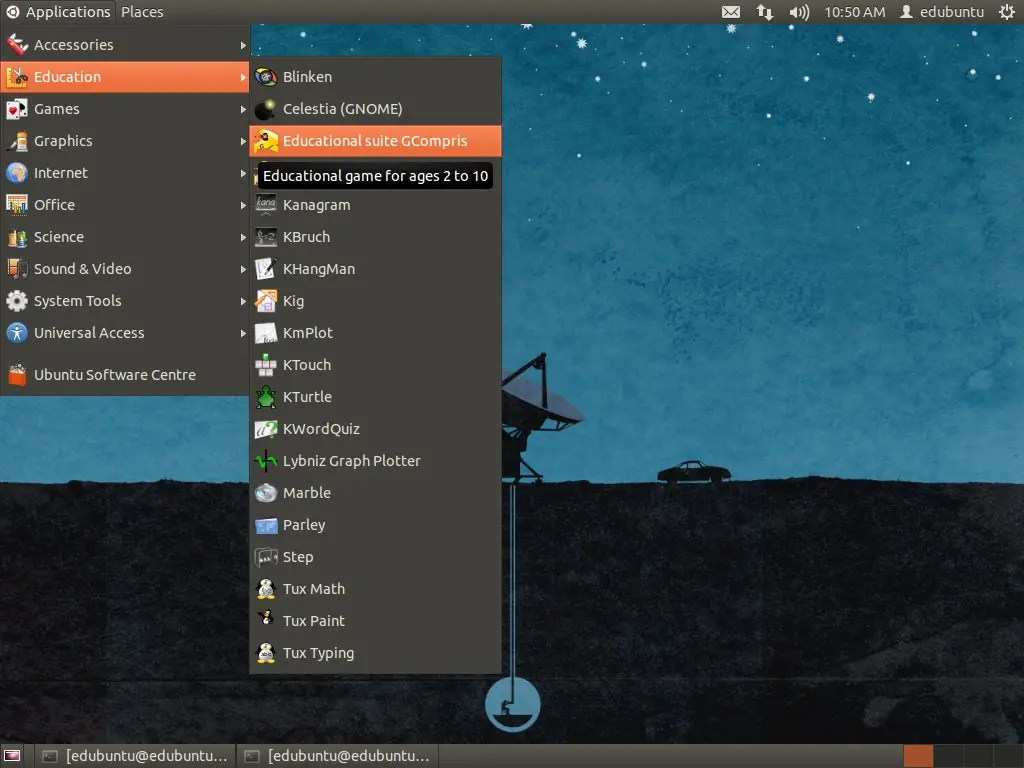Click the Blinken app icon
This screenshot has height=768, width=1024.
click(x=266, y=77)
